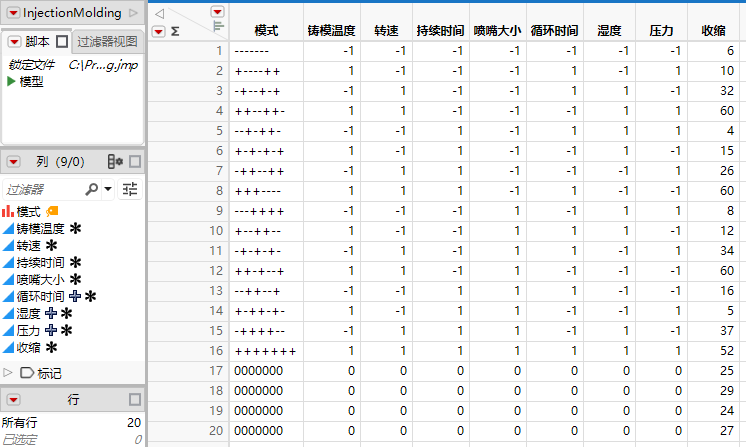Click the 标记 tag icon
Image resolution: width=746 pixels, height=447 pixels.
pos(27,373)
